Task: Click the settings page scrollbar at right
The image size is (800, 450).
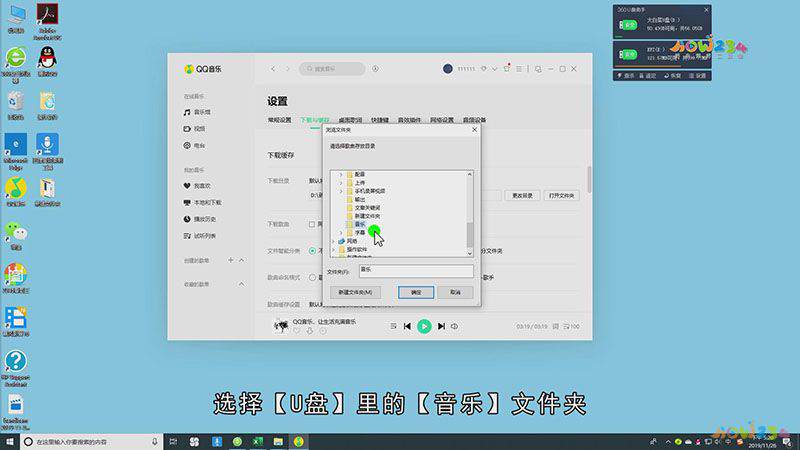Action: pos(589,180)
